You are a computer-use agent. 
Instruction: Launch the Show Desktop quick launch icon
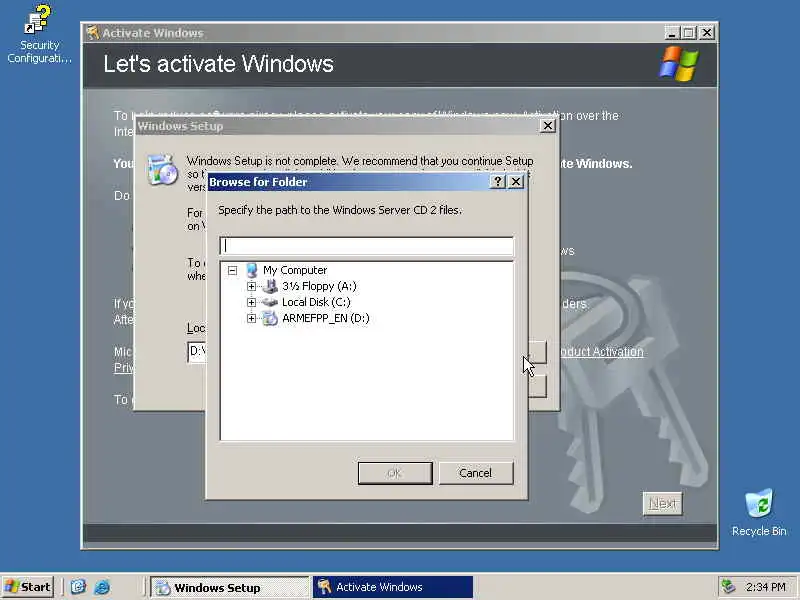78,587
